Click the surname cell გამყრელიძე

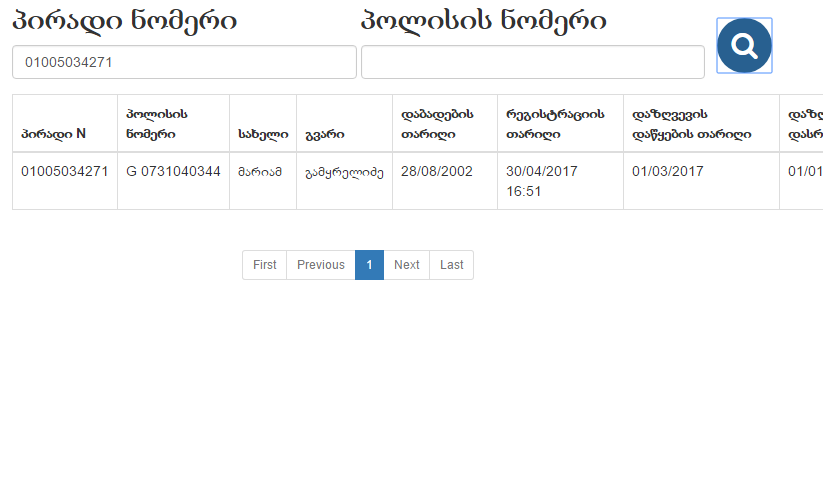tap(344, 171)
